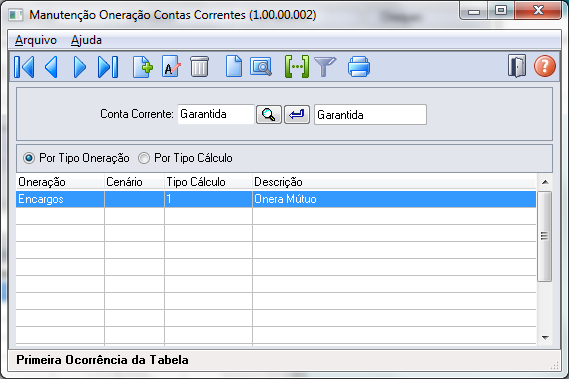569x379 pixels.
Task: Select Por Tipo Cálculo radio button
Action: (144, 158)
